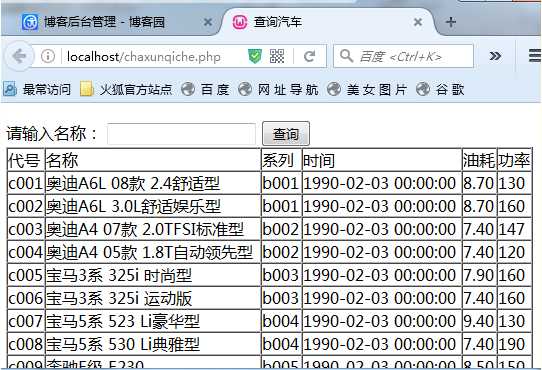Open 百度 bookmark

(x=205, y=90)
